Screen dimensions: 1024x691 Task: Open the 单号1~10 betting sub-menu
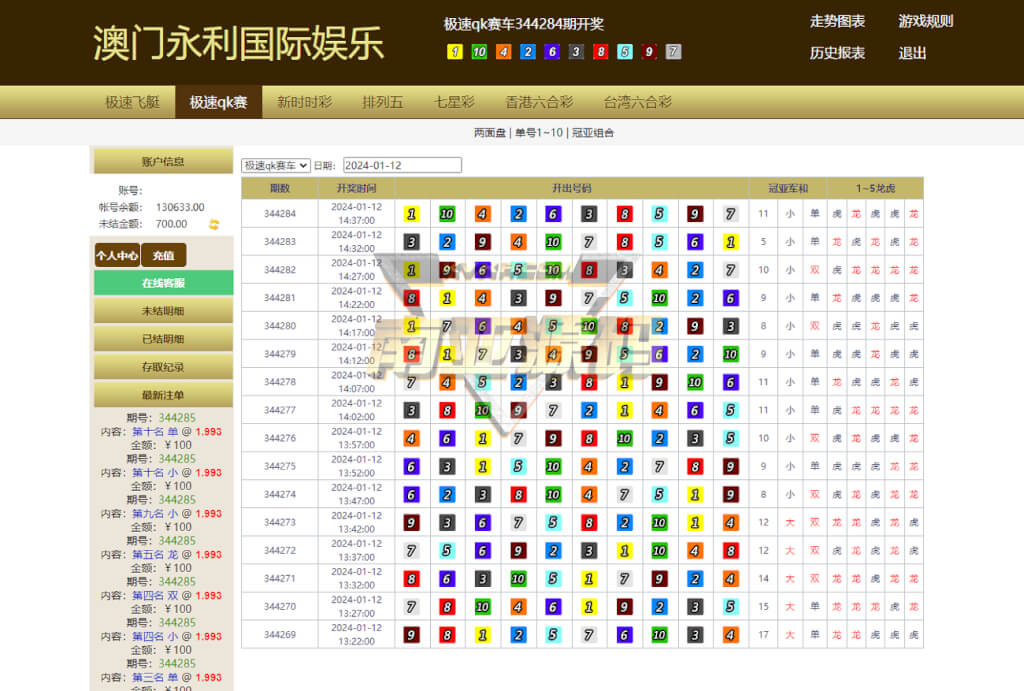pos(539,133)
